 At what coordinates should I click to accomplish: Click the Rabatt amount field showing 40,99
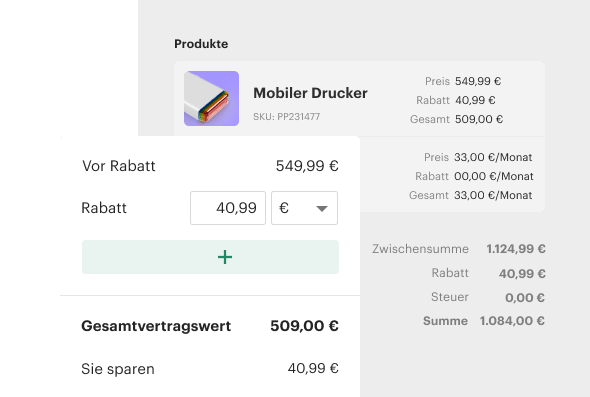pyautogui.click(x=228, y=208)
